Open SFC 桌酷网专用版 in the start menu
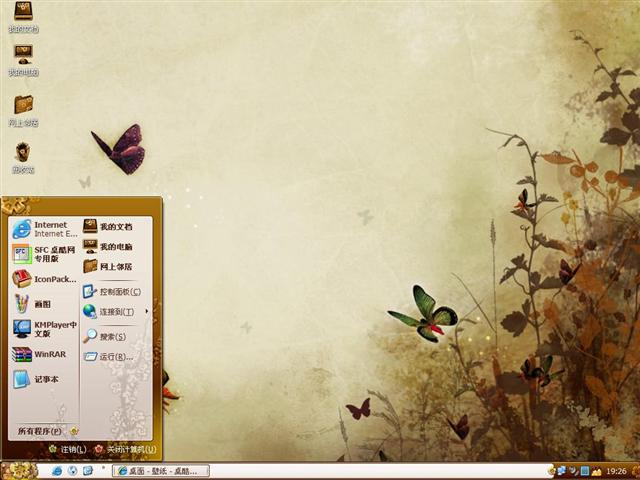The image size is (640, 480). click(x=44, y=254)
